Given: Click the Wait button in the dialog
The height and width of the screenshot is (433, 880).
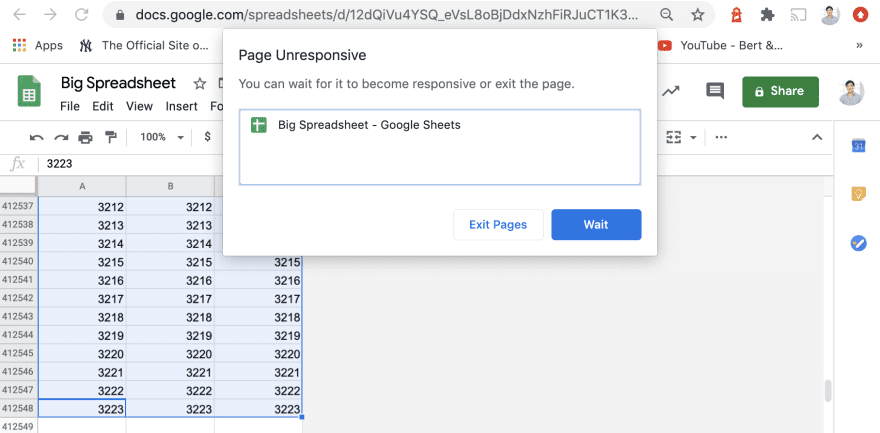Looking at the screenshot, I should pos(596,225).
